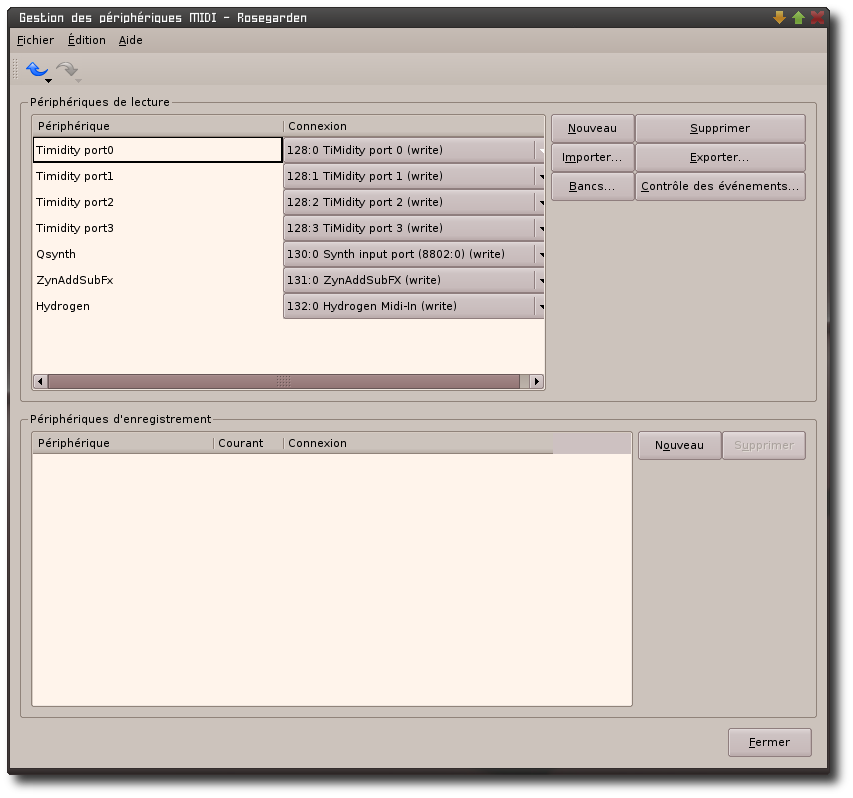Click Nouveau in recording devices section
The height and width of the screenshot is (798, 853).
point(679,446)
